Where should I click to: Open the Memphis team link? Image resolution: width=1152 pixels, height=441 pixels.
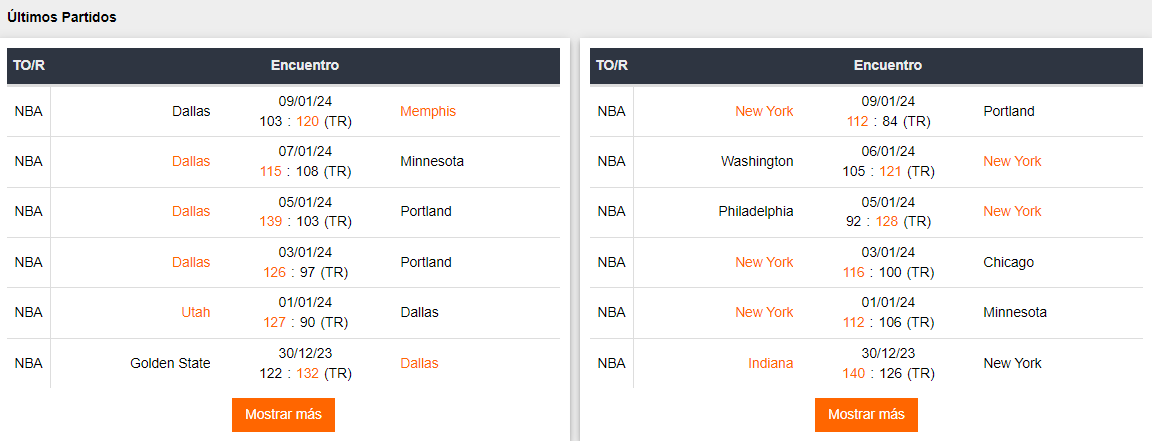[427, 111]
